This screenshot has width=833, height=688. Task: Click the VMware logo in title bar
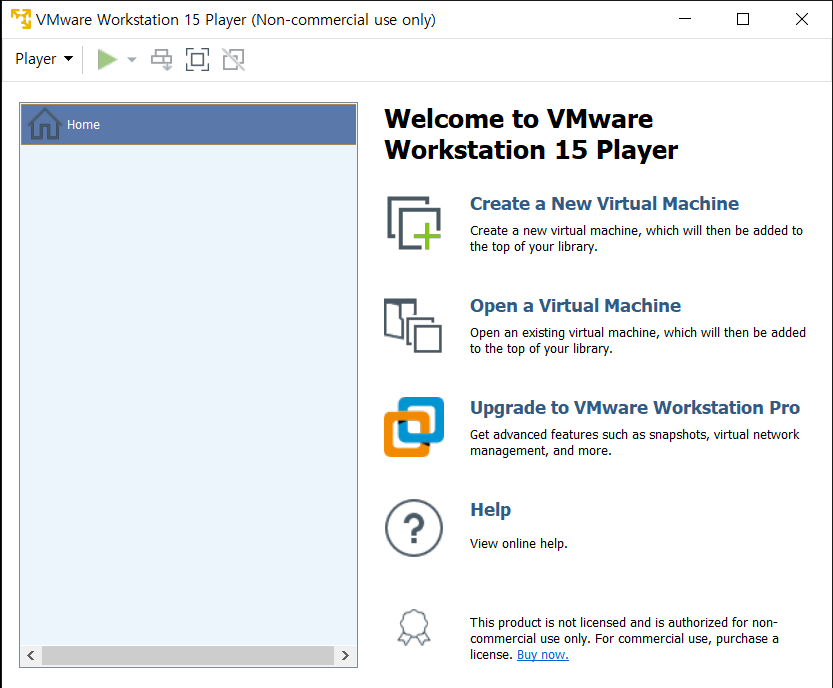click(x=21, y=19)
